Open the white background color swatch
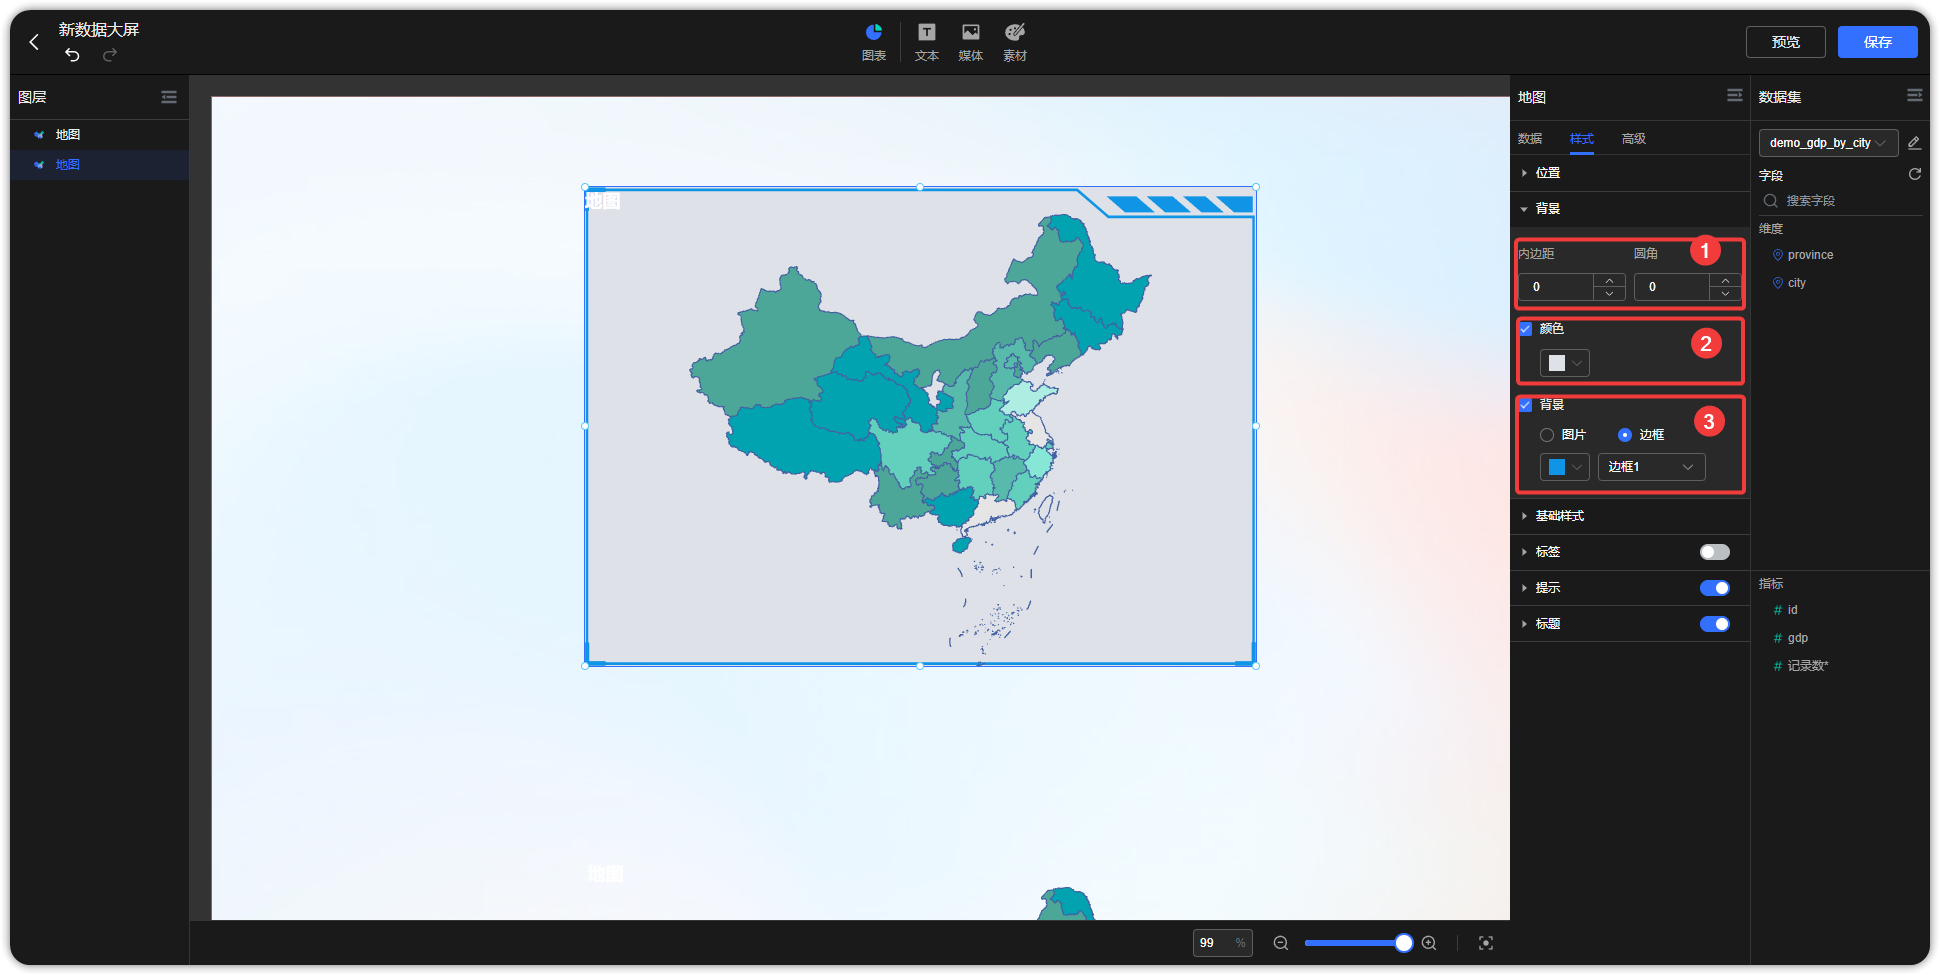1940x975 pixels. click(x=1565, y=363)
